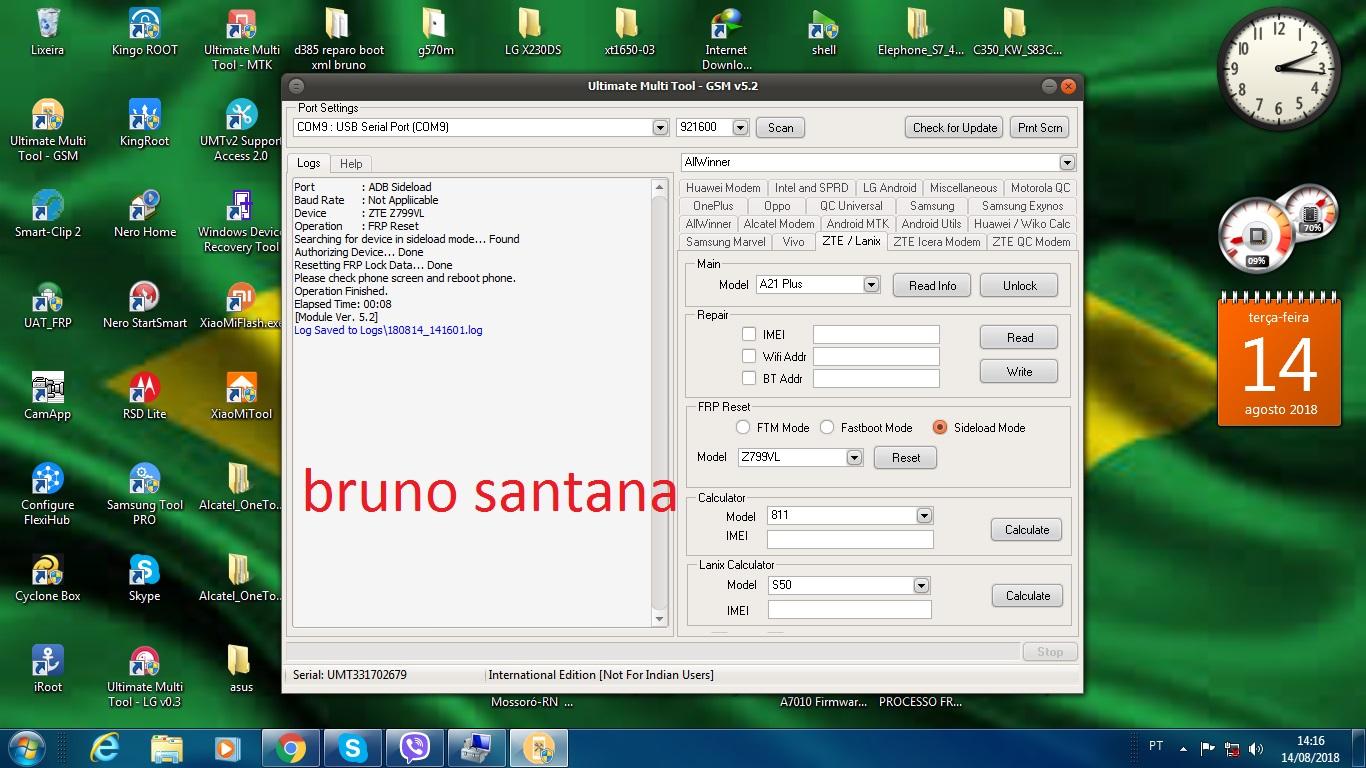Open Kingo ROOT desktop shortcut
Image resolution: width=1366 pixels, height=768 pixels.
(145, 32)
